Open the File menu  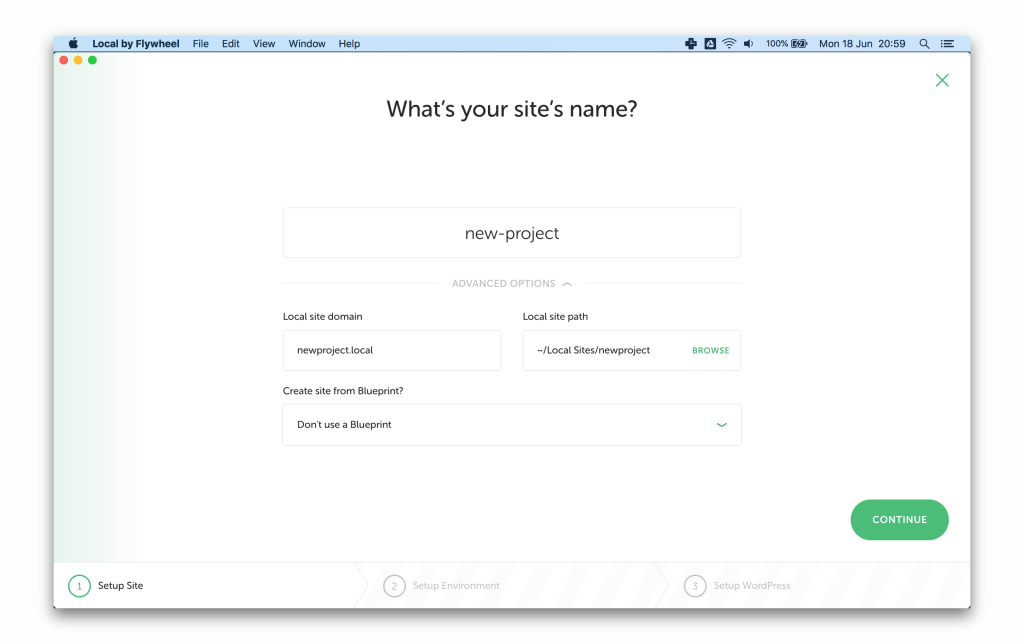(200, 44)
